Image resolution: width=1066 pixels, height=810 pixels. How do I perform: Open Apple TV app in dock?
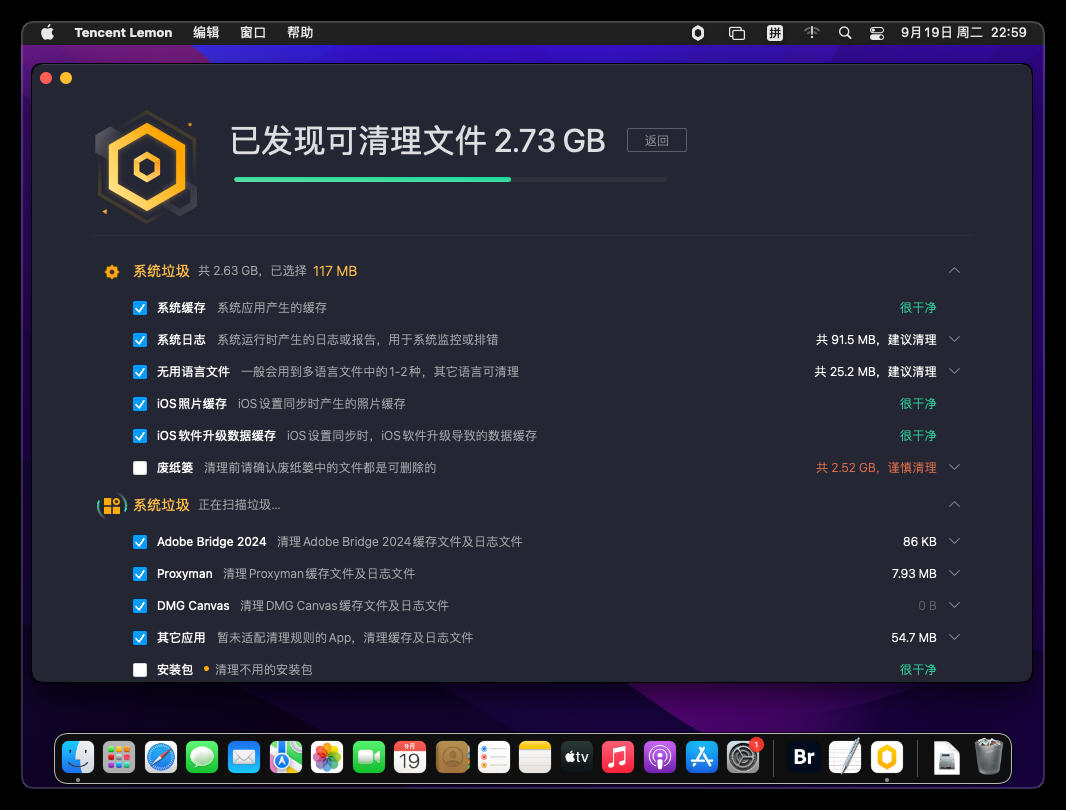pos(577,757)
